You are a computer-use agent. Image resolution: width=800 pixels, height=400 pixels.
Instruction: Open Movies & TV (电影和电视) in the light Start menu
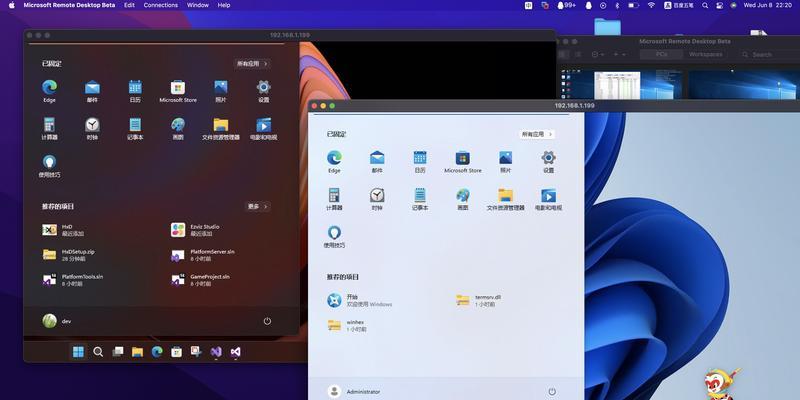[548, 199]
